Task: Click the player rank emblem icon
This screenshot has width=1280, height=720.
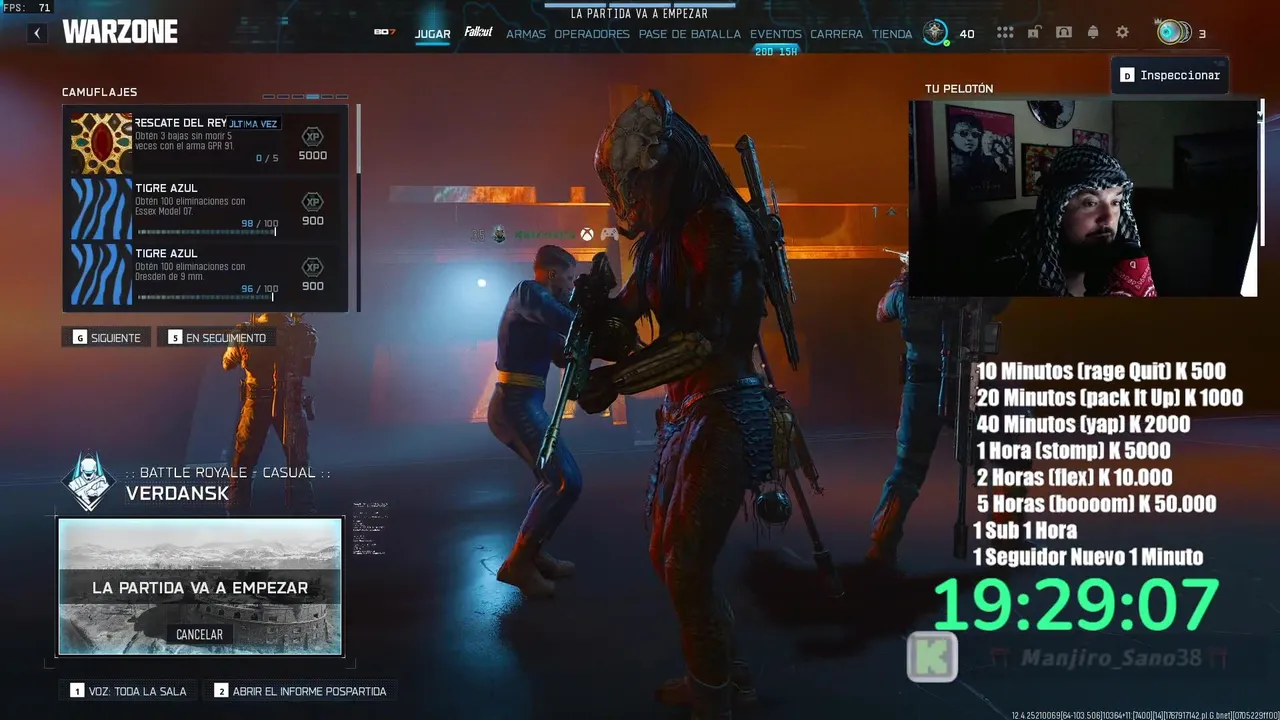Action: [x=935, y=33]
